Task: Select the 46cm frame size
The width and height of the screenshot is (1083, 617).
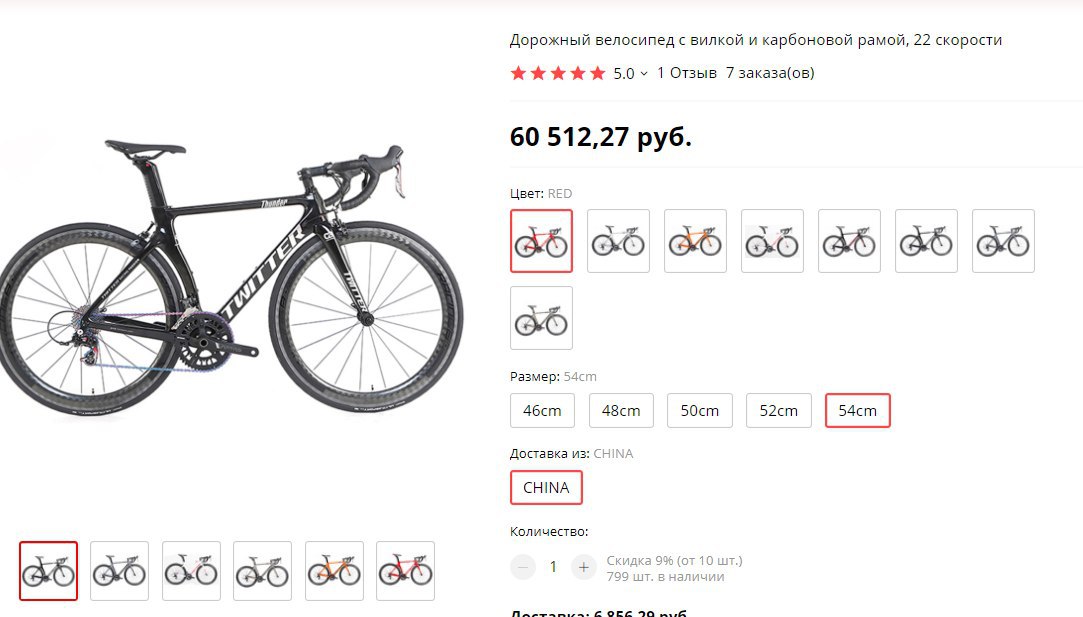Action: (x=542, y=411)
